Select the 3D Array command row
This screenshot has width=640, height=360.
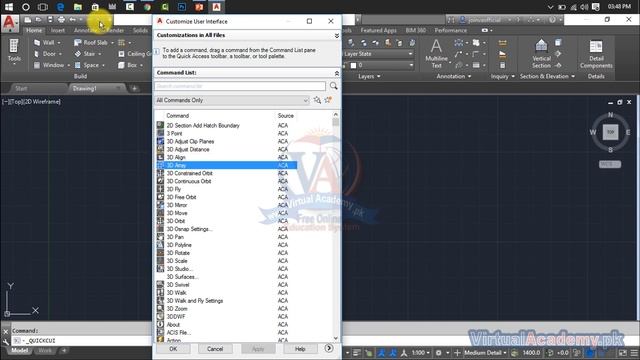tap(227, 165)
